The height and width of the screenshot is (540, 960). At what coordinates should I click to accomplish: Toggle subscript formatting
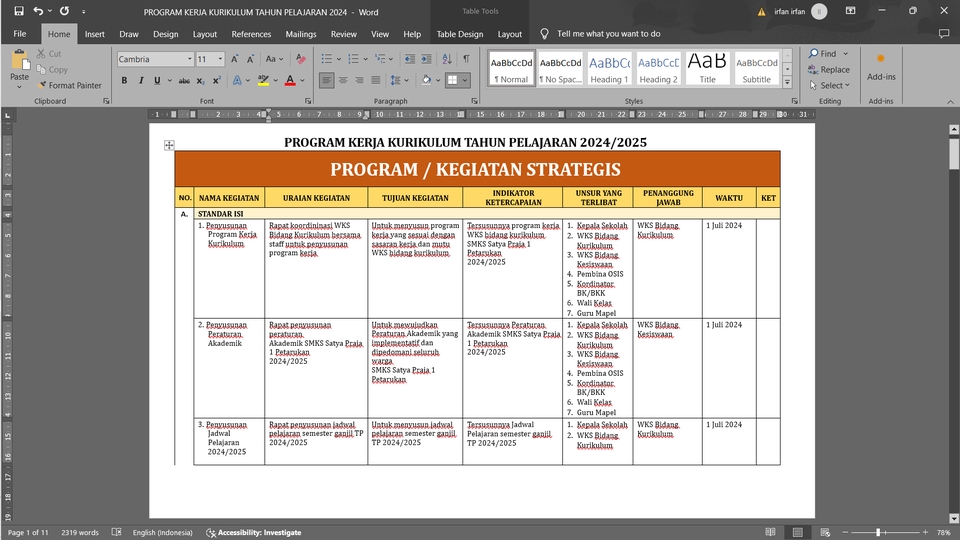point(200,80)
